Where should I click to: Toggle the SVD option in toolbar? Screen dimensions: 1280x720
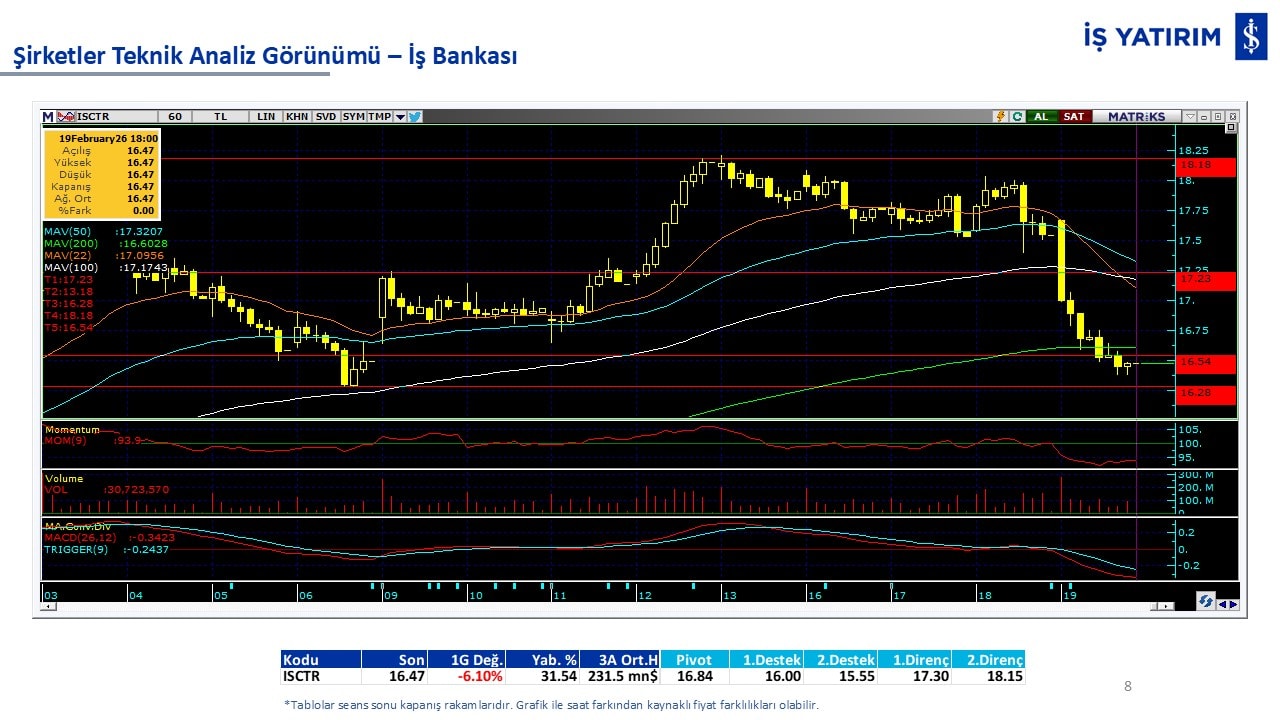[x=326, y=117]
